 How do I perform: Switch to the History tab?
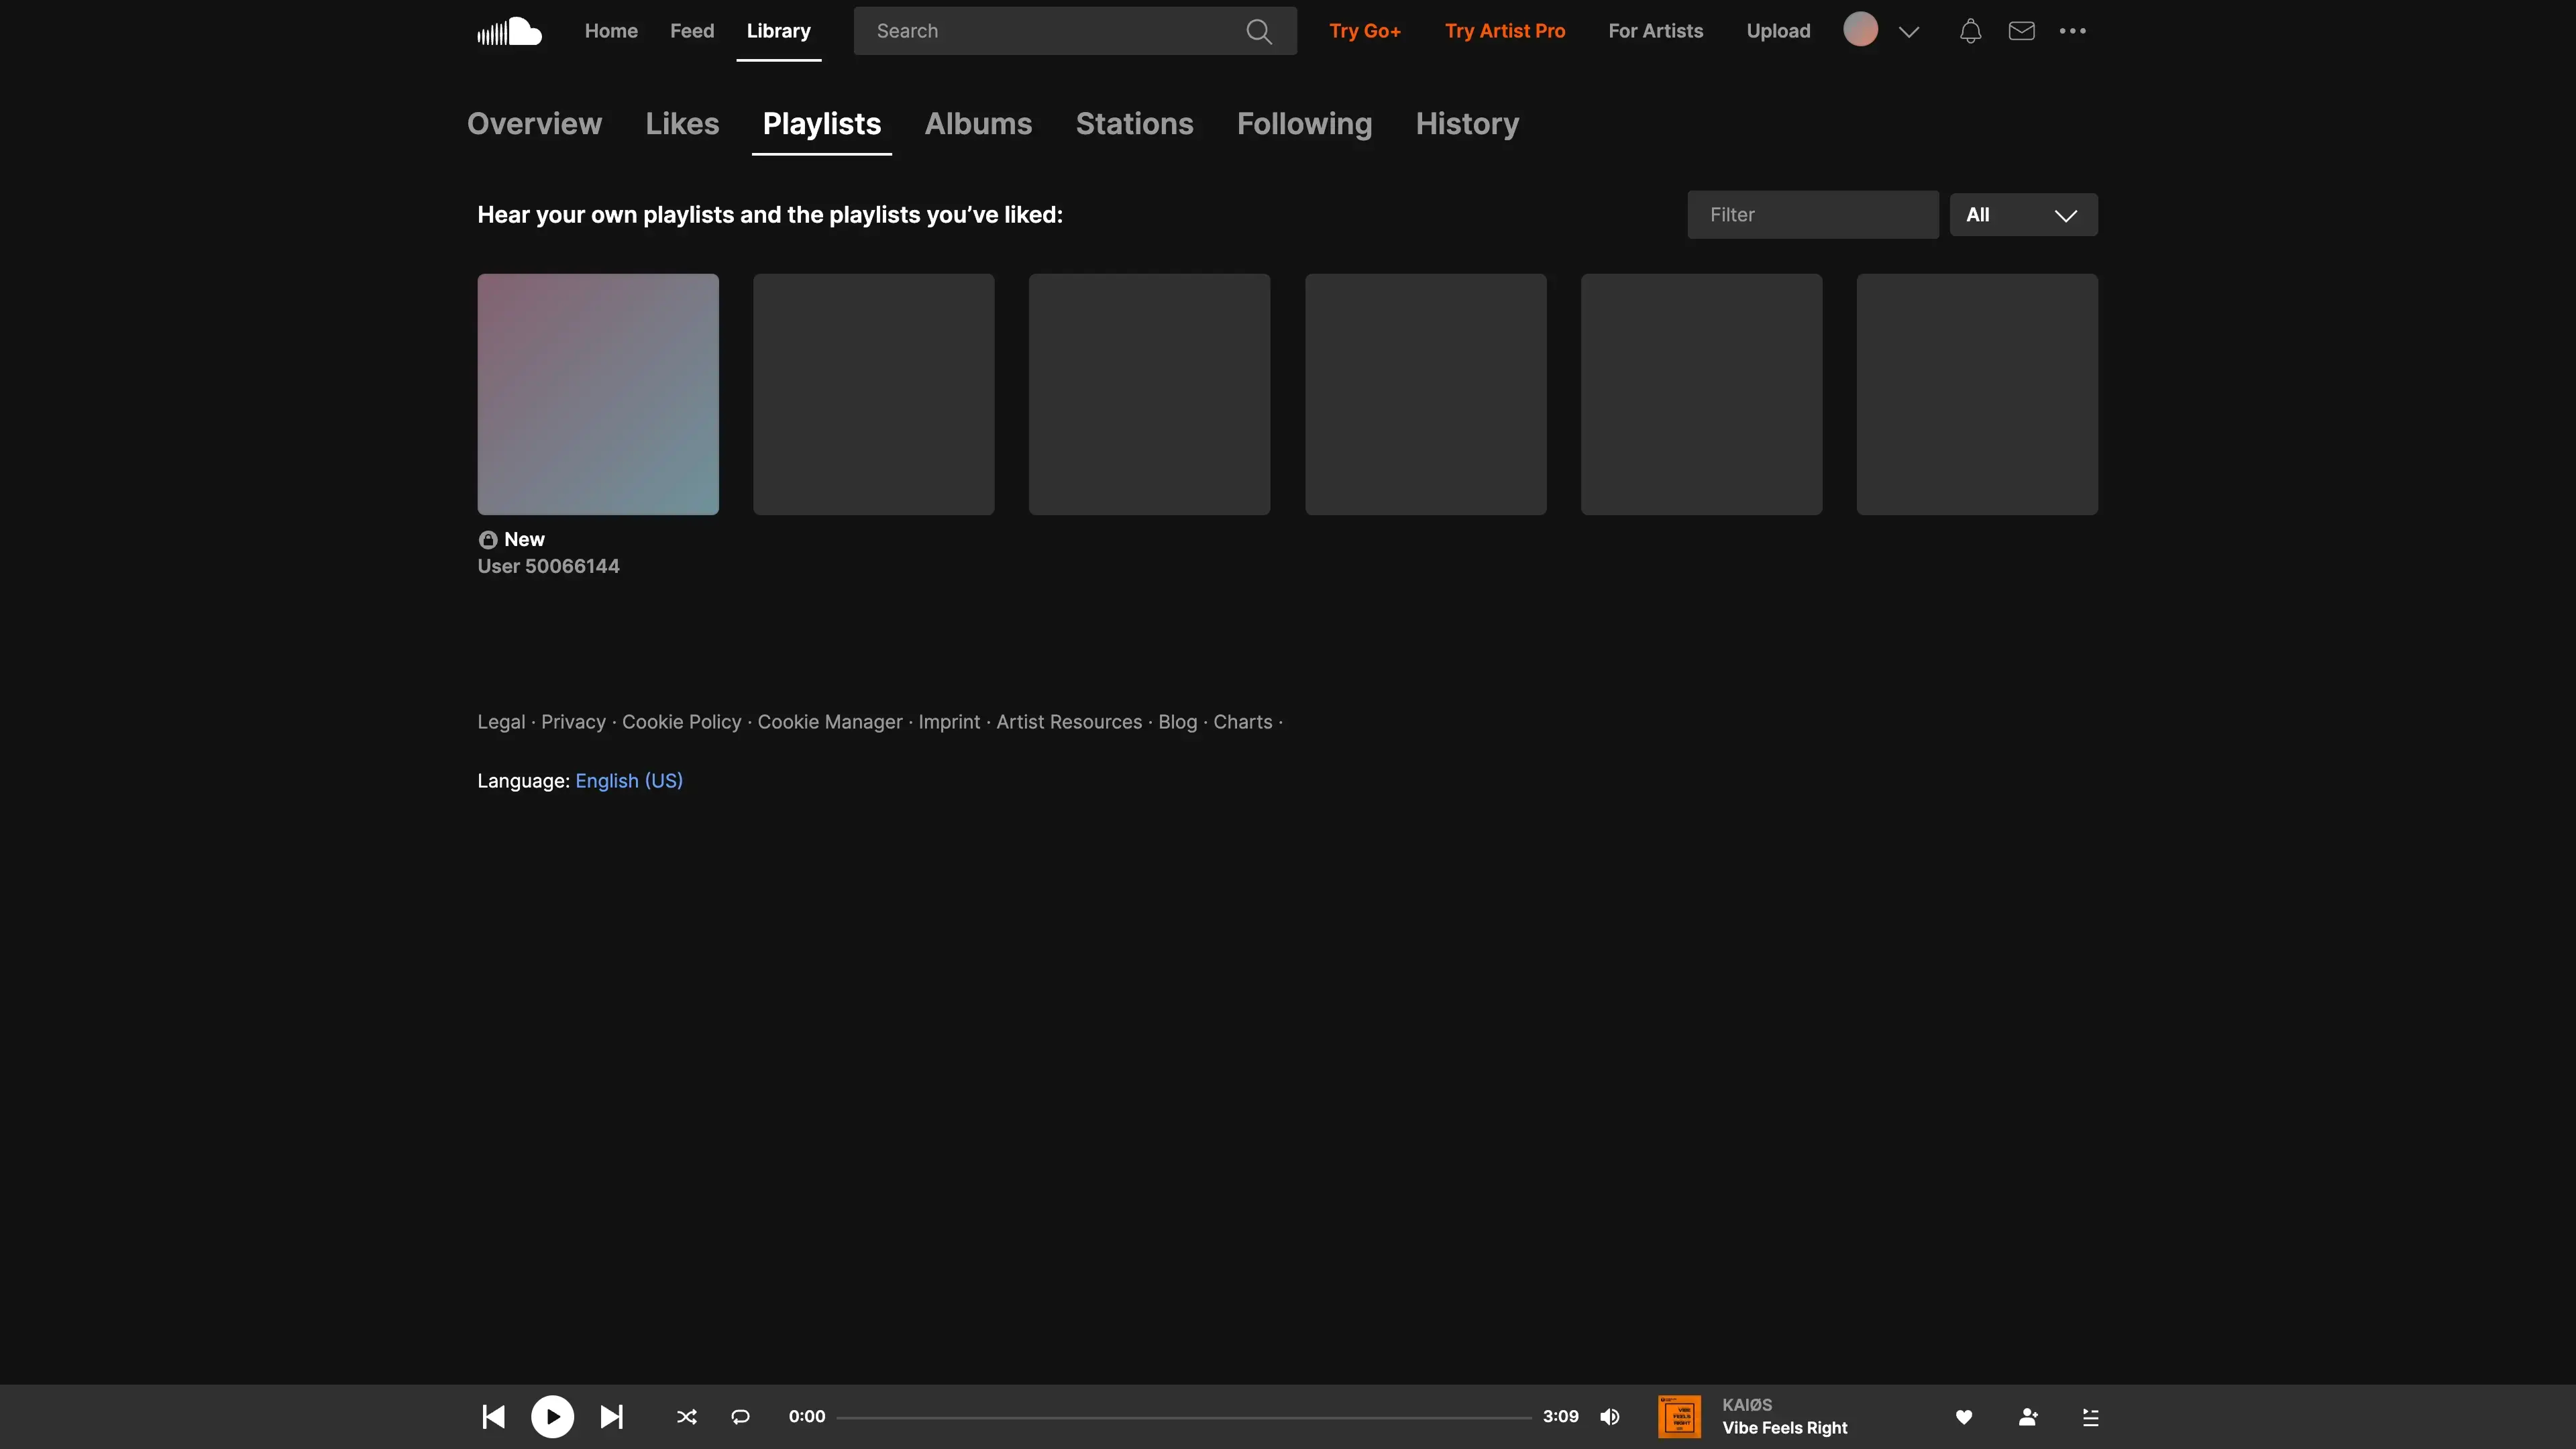1466,124
